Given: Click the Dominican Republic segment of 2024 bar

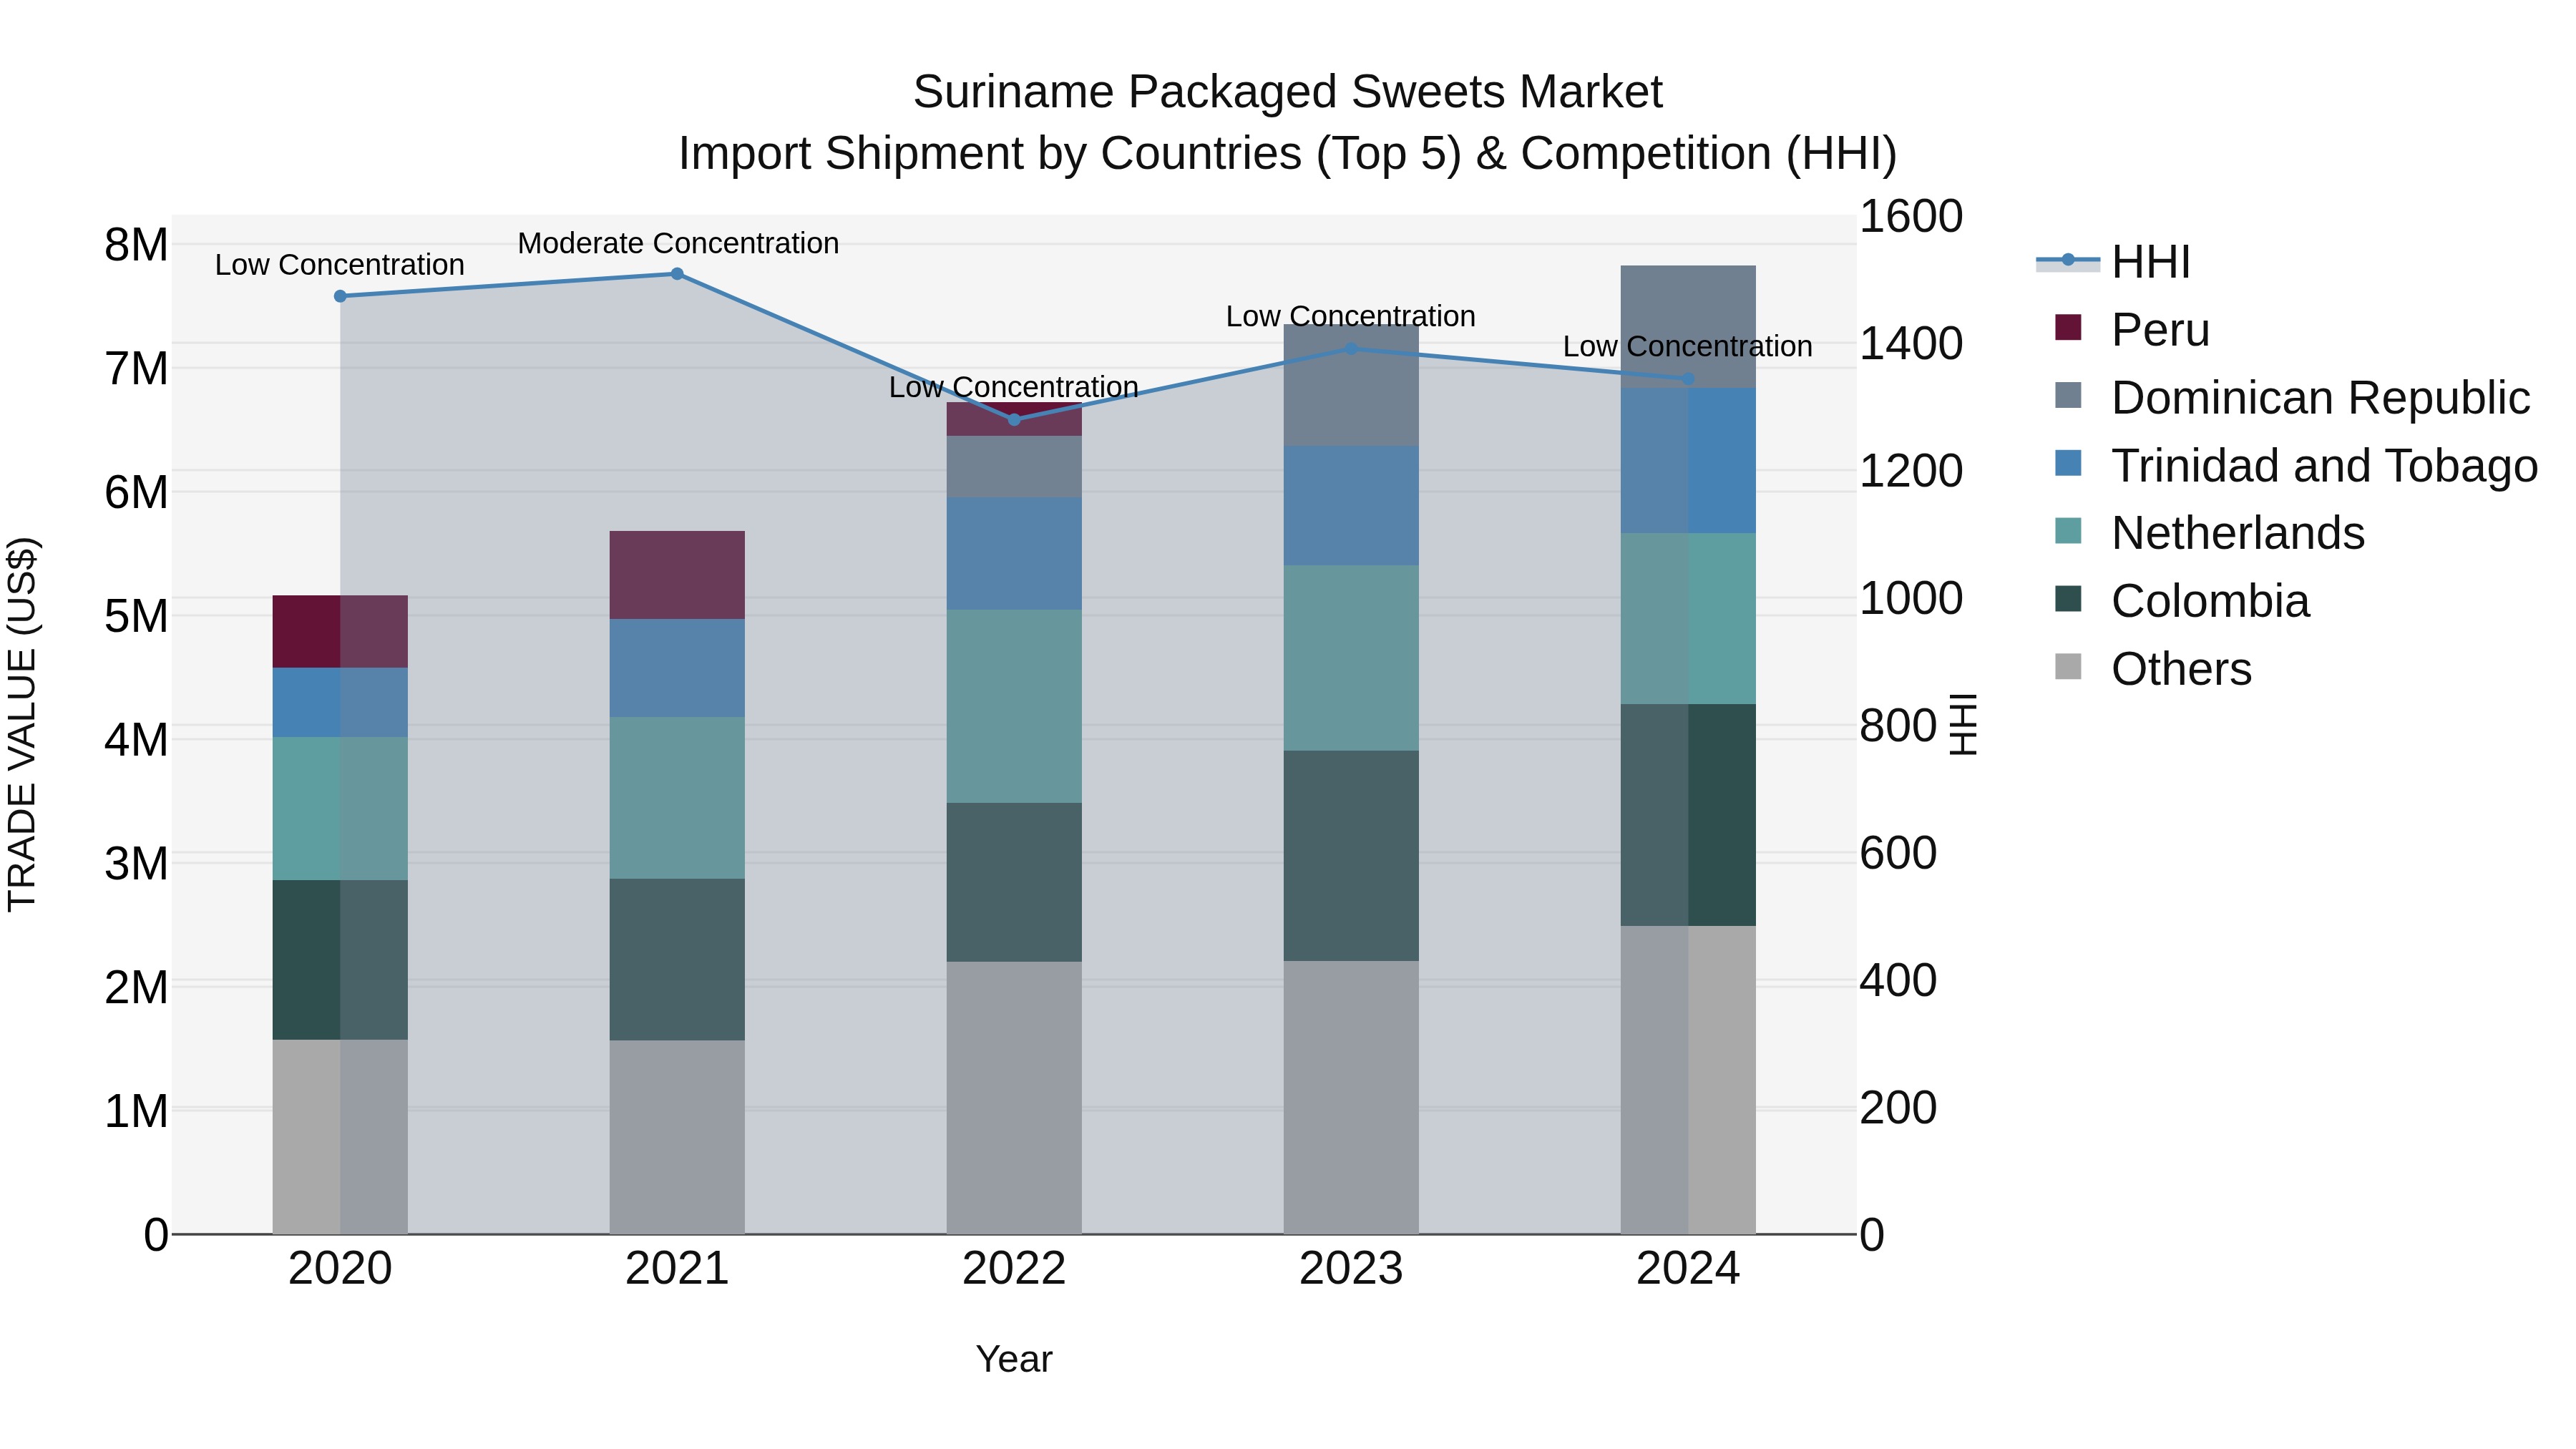Looking at the screenshot, I should [1688, 327].
